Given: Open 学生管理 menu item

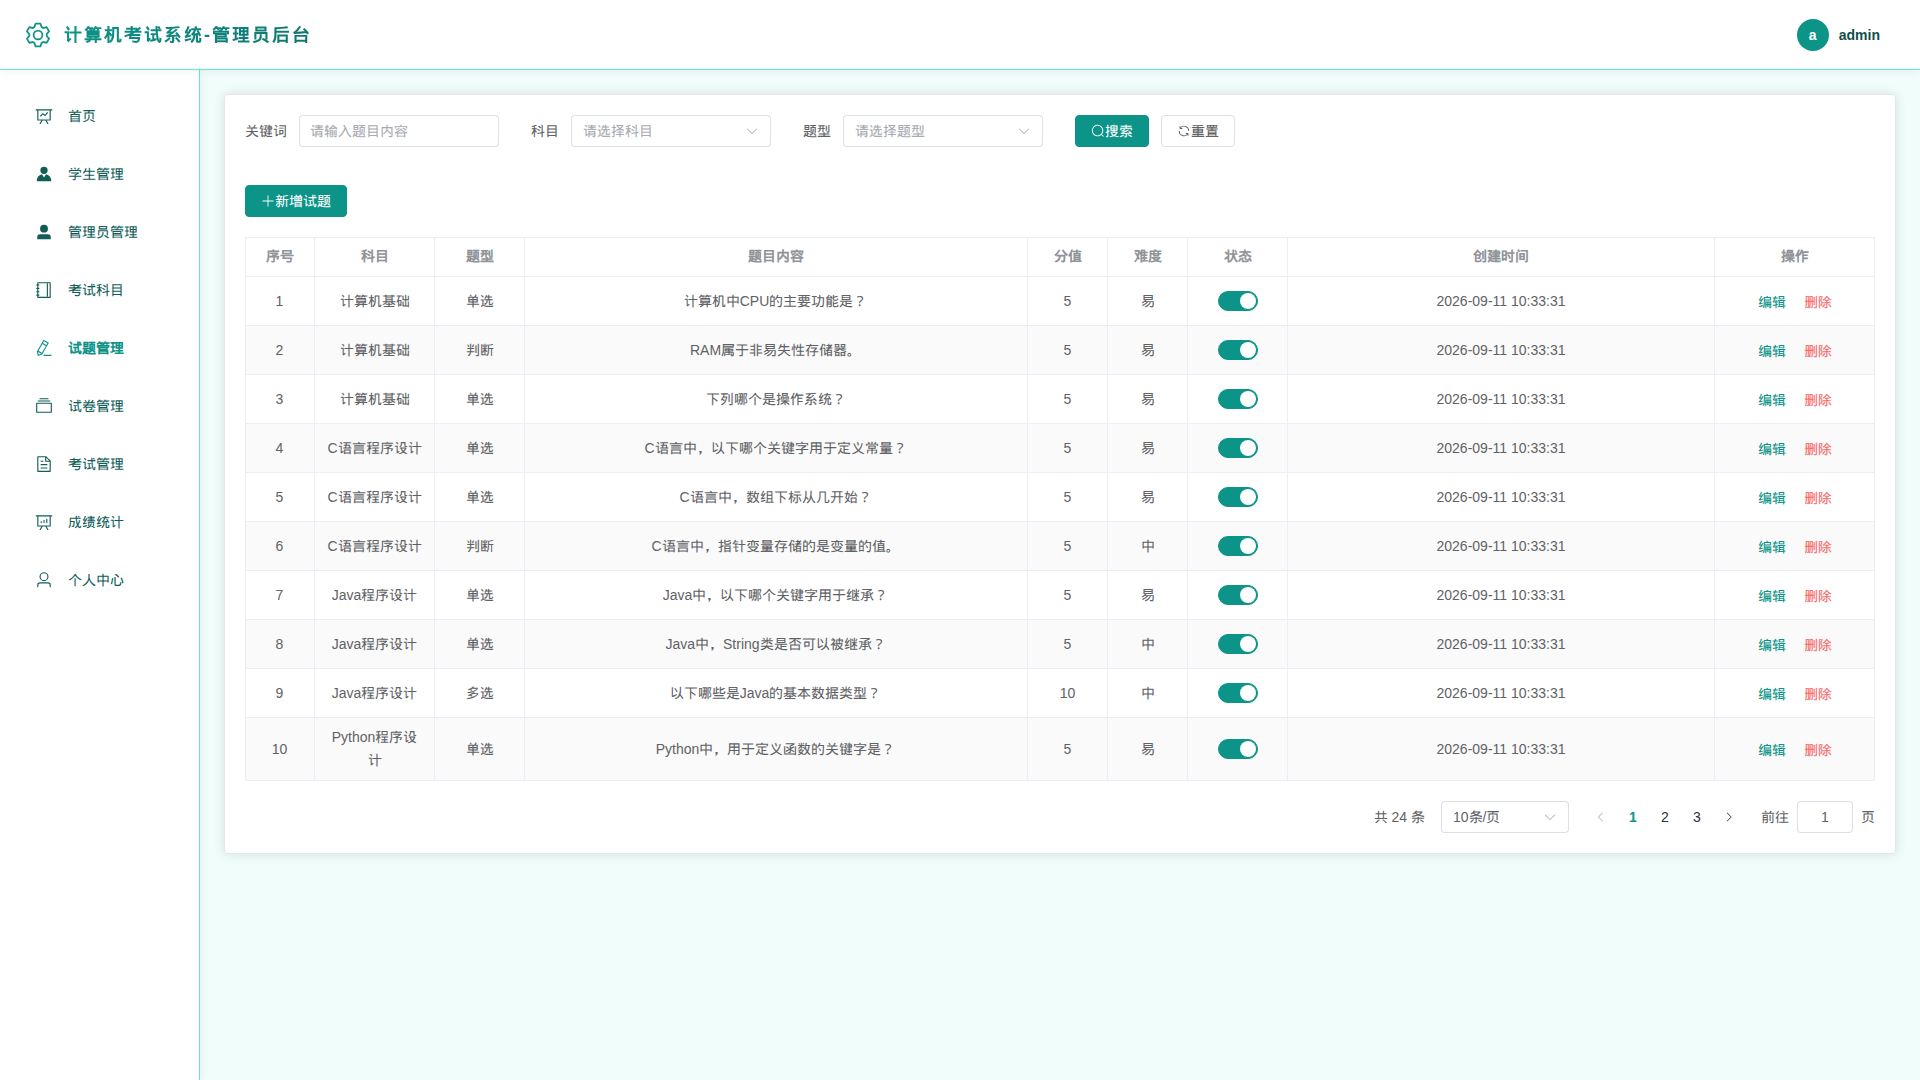Looking at the screenshot, I should (100, 174).
